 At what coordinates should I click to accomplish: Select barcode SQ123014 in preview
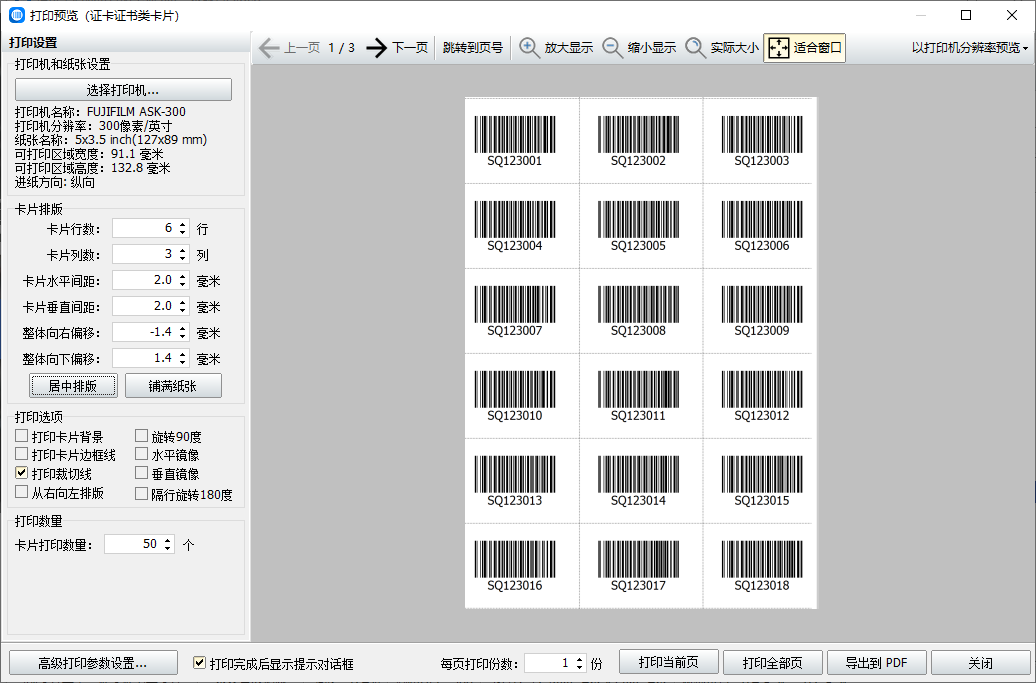click(638, 481)
